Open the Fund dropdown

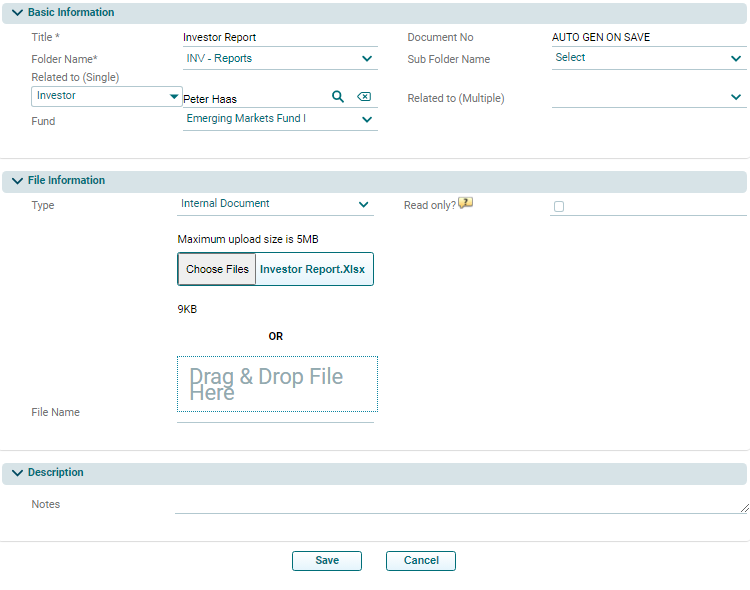[x=366, y=120]
